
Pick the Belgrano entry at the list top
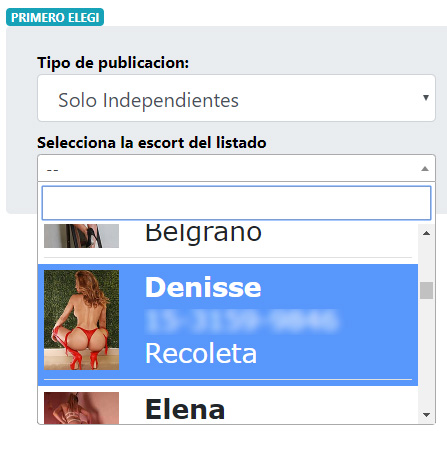tap(228, 239)
